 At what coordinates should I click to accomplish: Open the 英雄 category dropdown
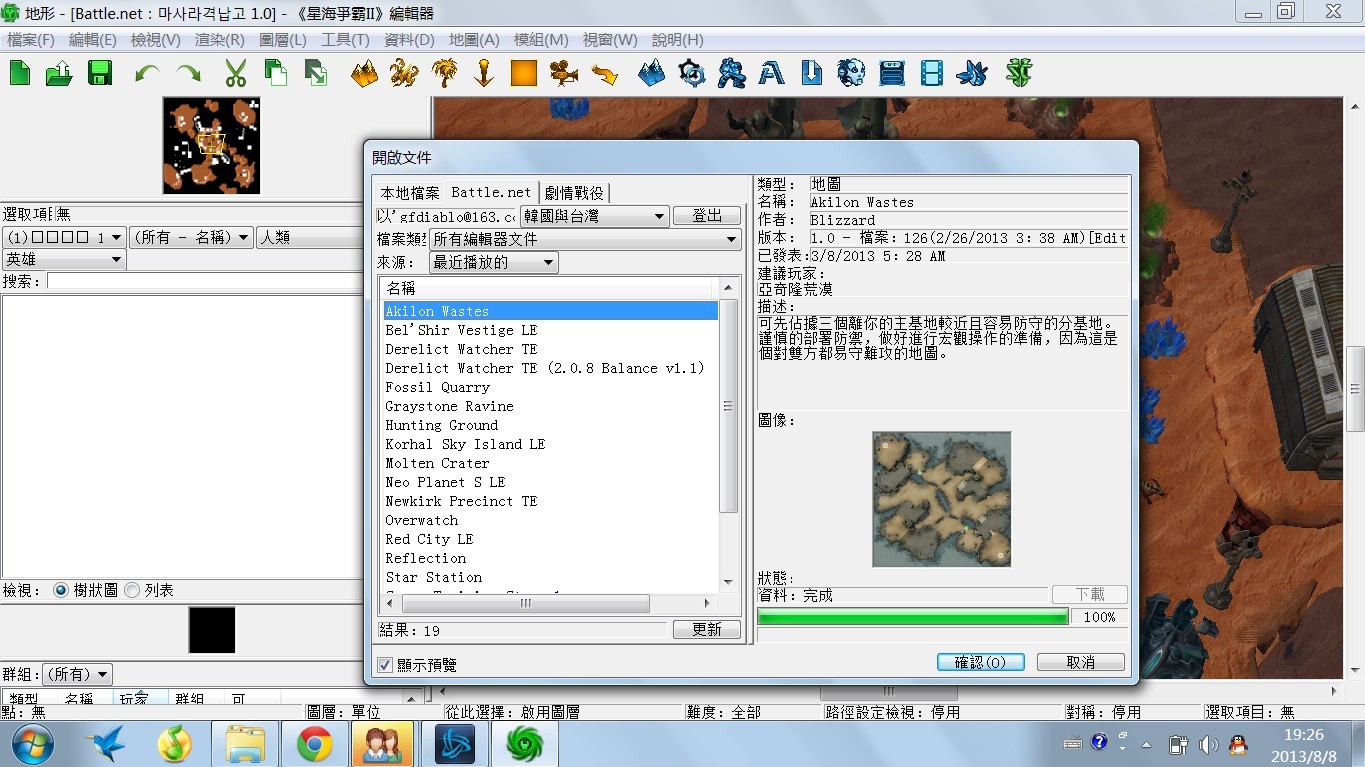tap(63, 259)
